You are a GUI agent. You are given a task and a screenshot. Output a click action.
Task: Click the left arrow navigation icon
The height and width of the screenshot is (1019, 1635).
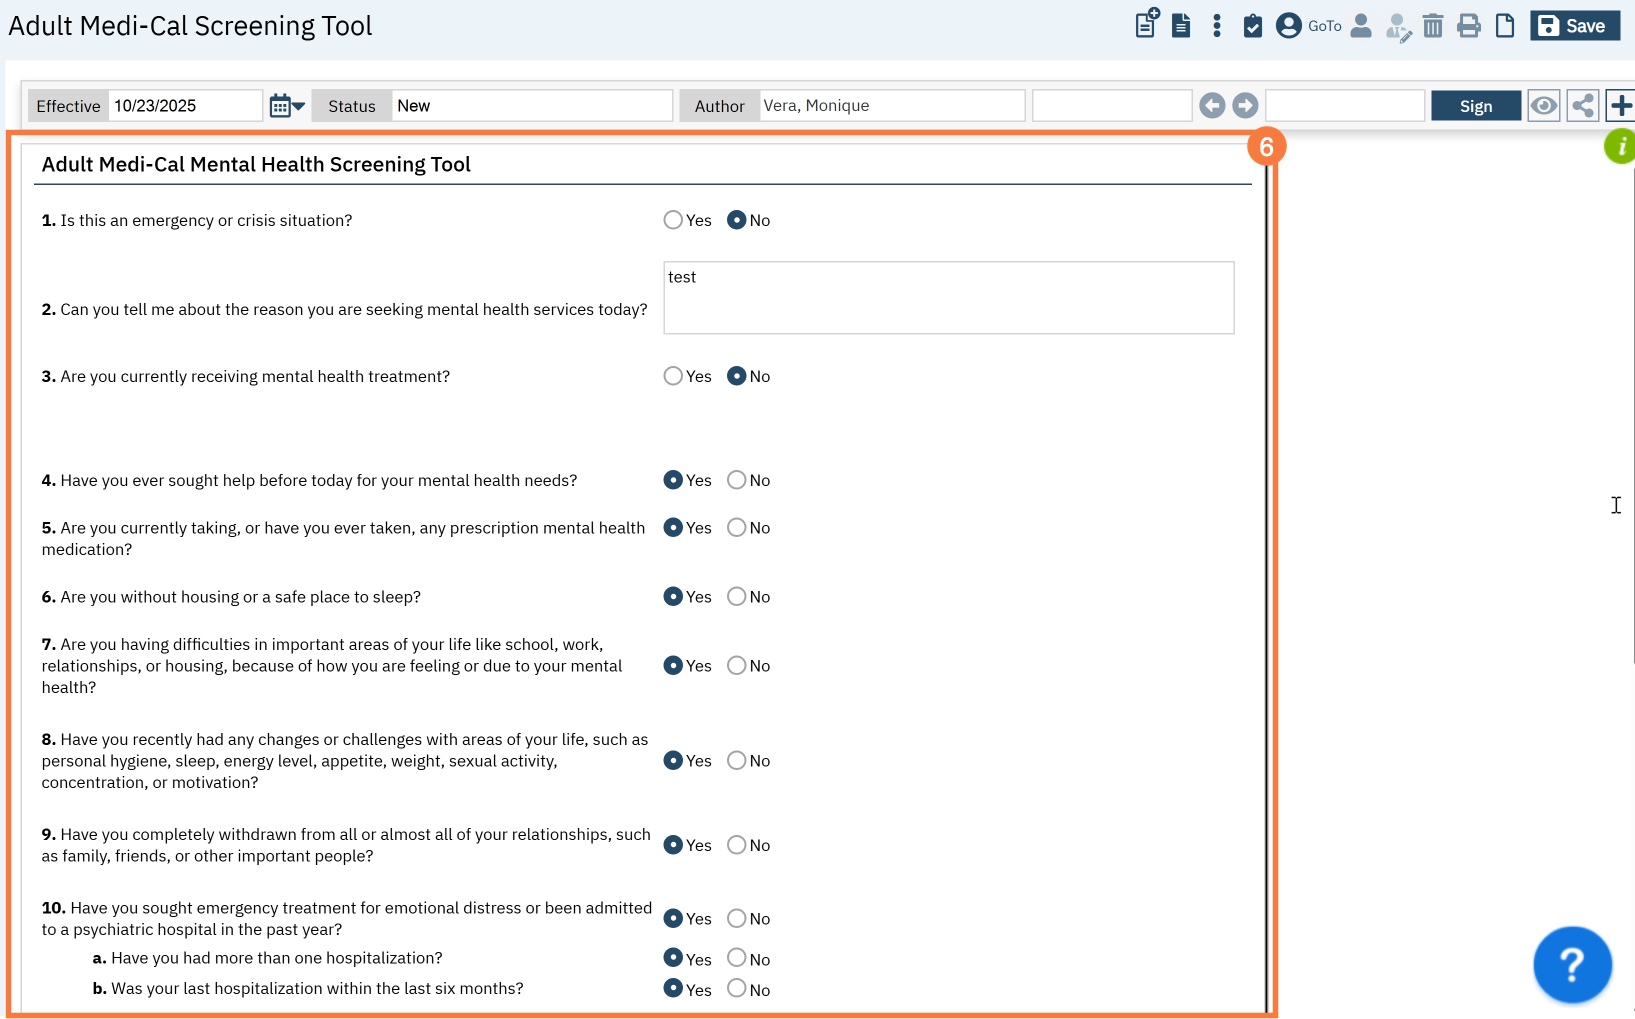click(1212, 106)
